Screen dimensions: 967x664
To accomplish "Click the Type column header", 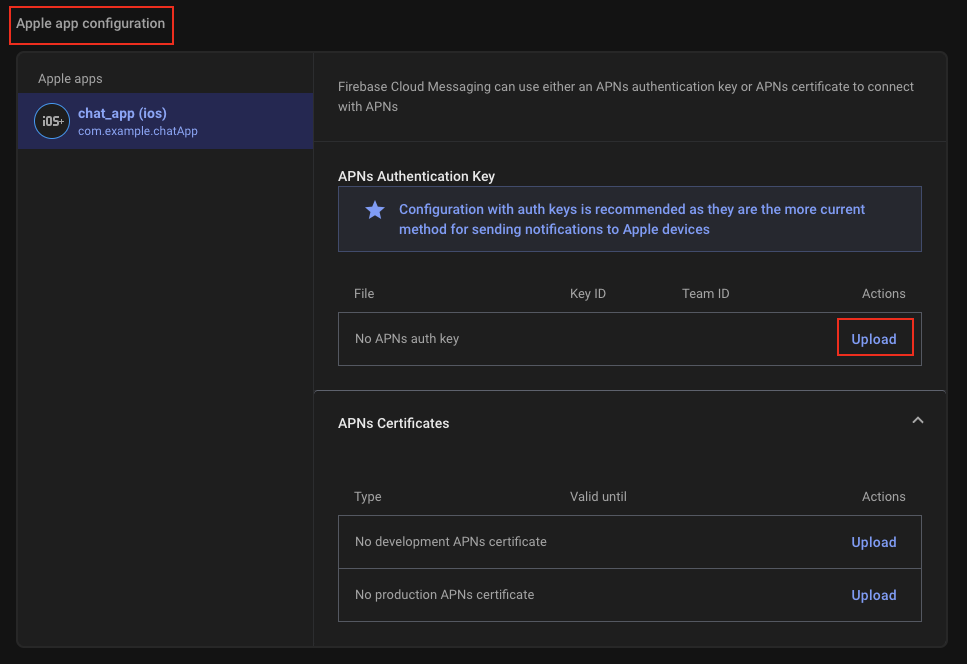I will click(368, 497).
